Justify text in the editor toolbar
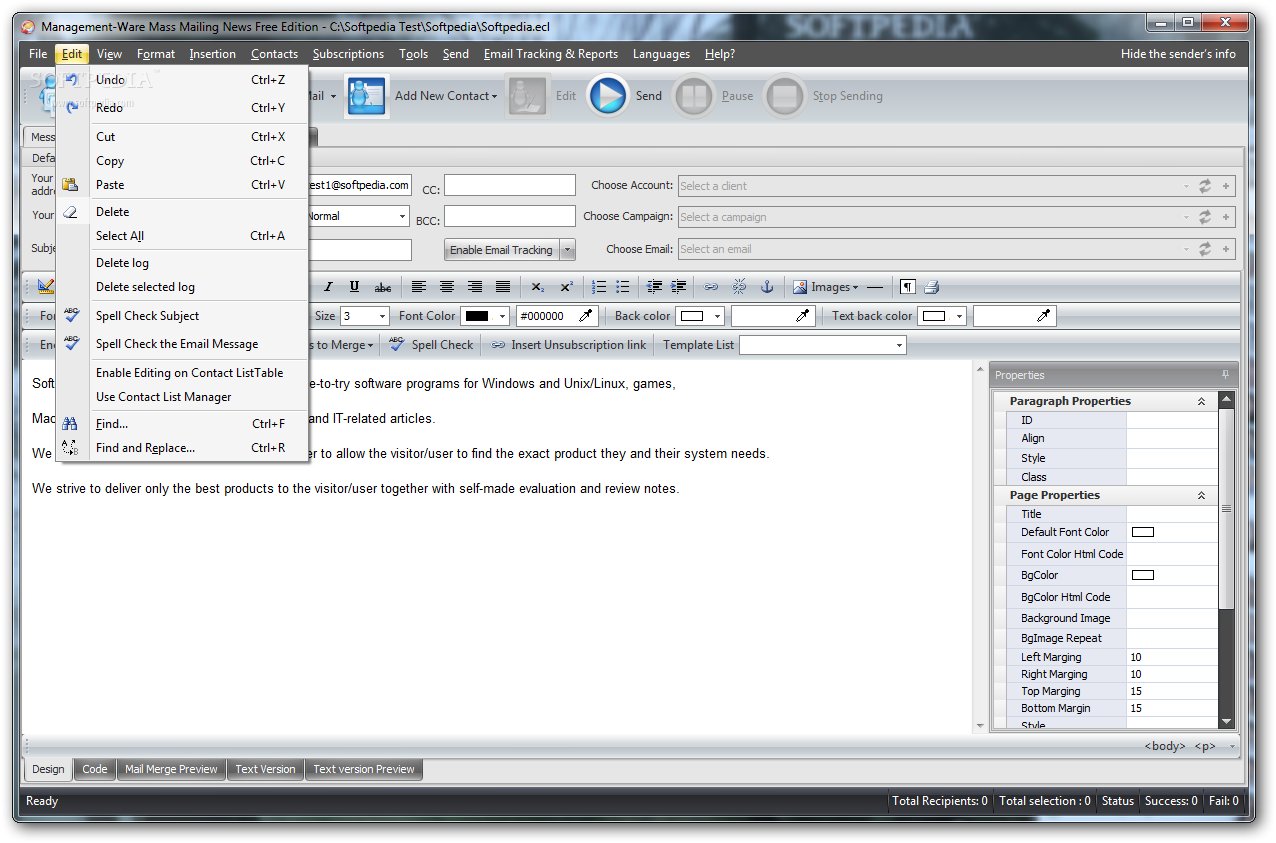This screenshot has height=843, width=1276. (503, 287)
